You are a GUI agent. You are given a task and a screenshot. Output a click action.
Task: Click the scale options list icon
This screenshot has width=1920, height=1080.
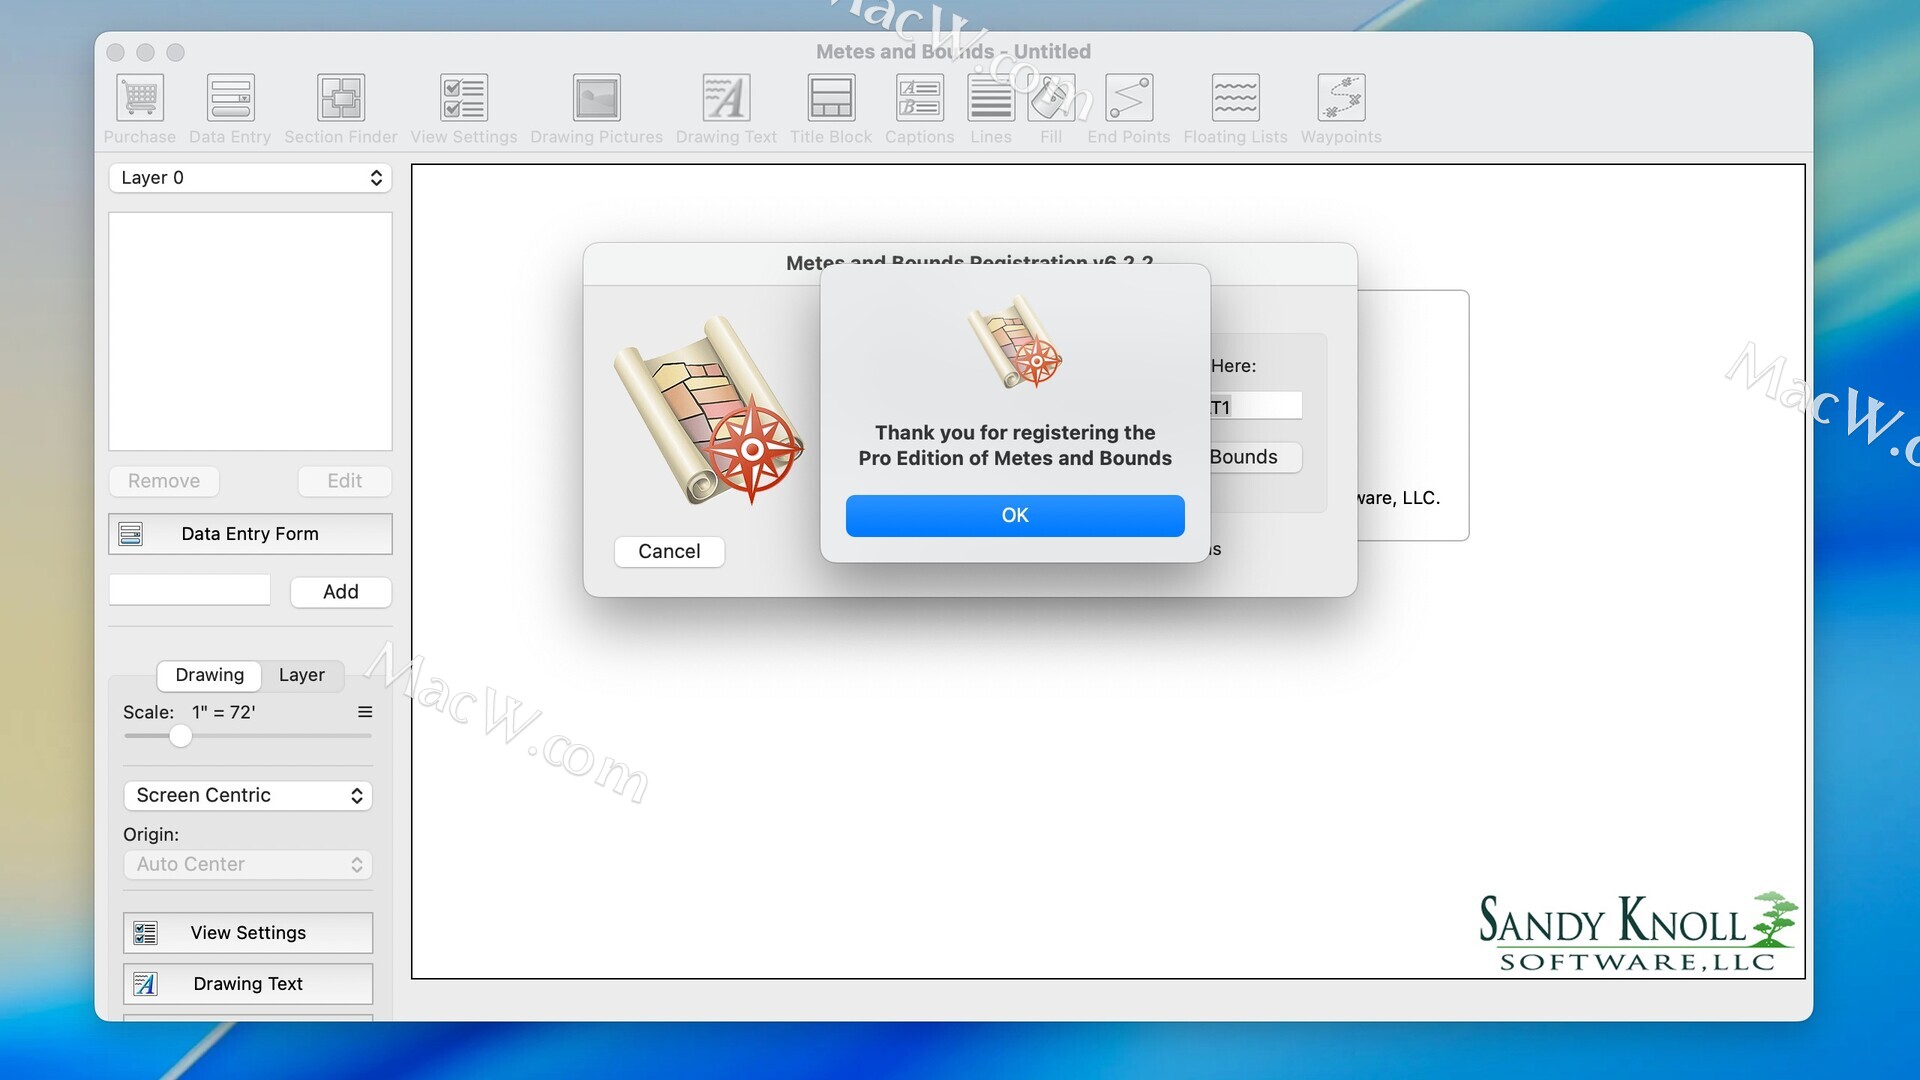pyautogui.click(x=365, y=712)
